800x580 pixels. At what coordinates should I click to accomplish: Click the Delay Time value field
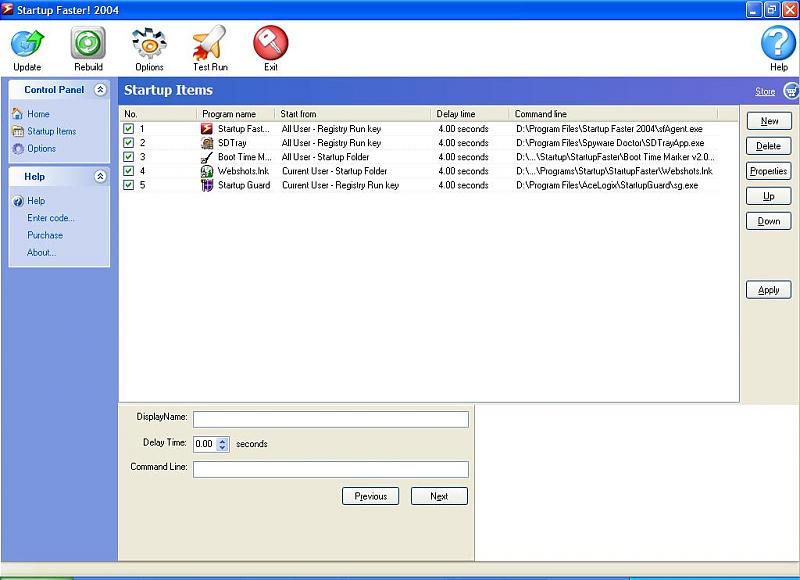click(205, 444)
